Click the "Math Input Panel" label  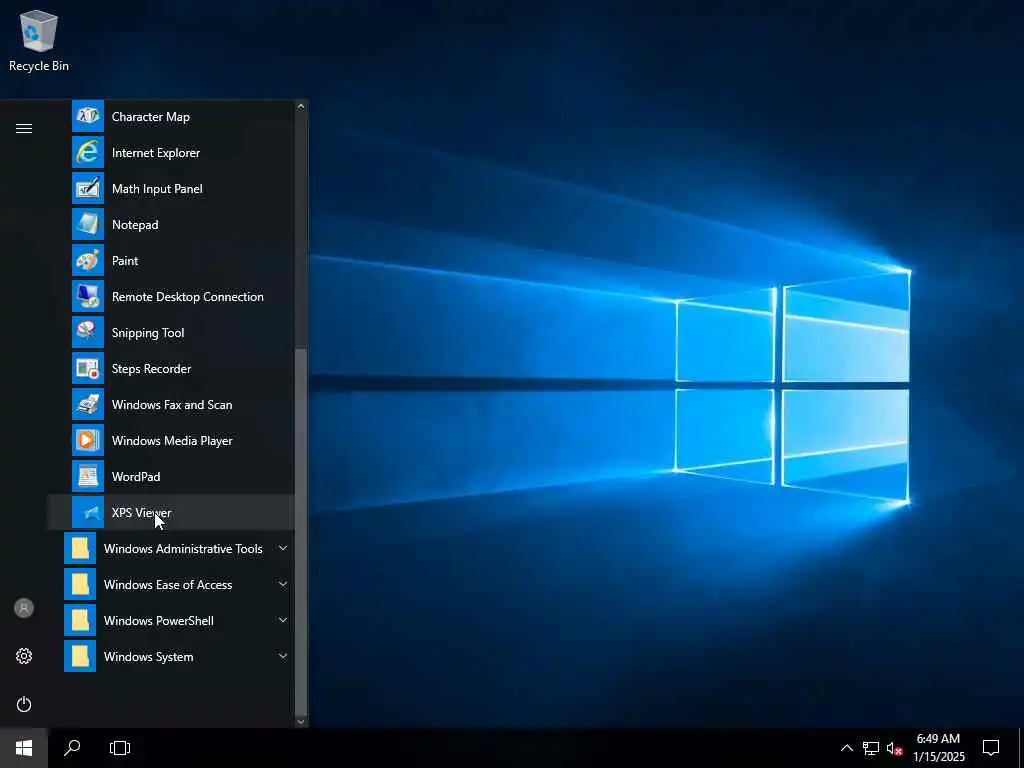point(157,189)
